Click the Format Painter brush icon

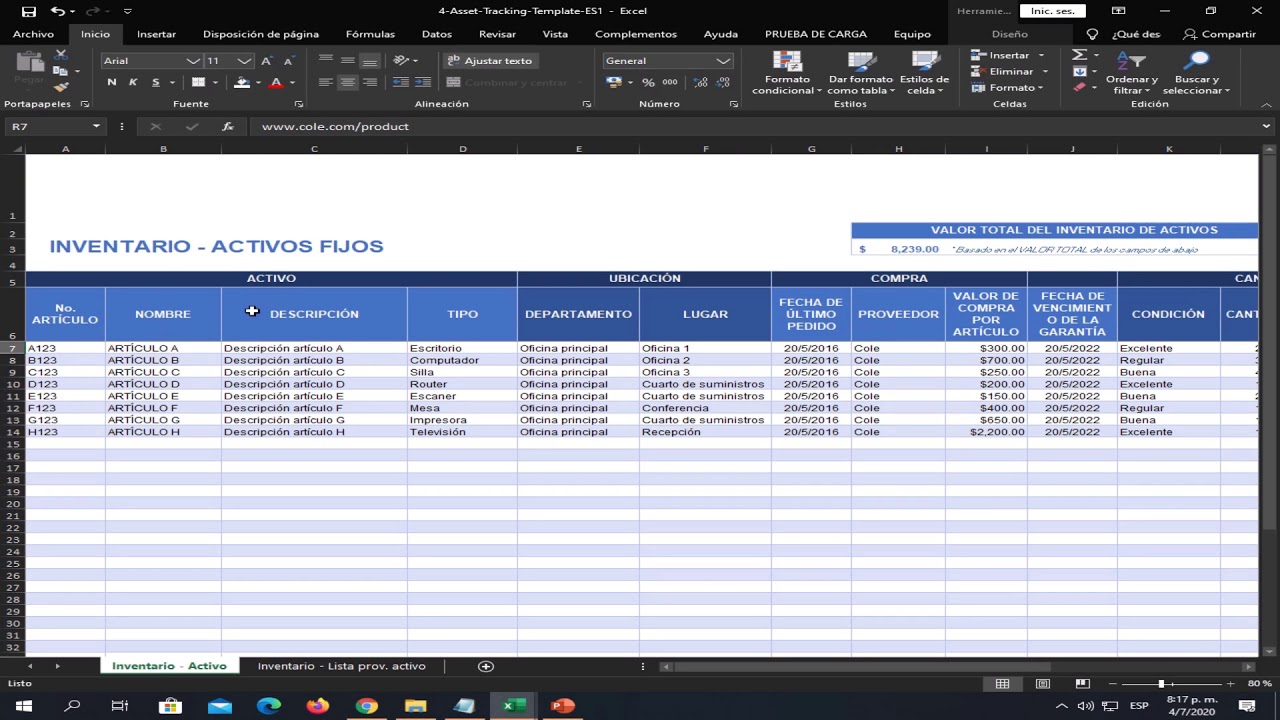[x=61, y=88]
